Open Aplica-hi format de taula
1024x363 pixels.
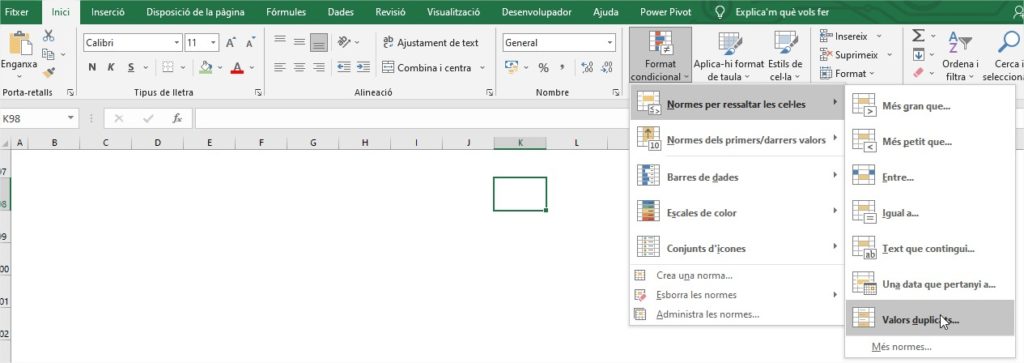pyautogui.click(x=728, y=56)
